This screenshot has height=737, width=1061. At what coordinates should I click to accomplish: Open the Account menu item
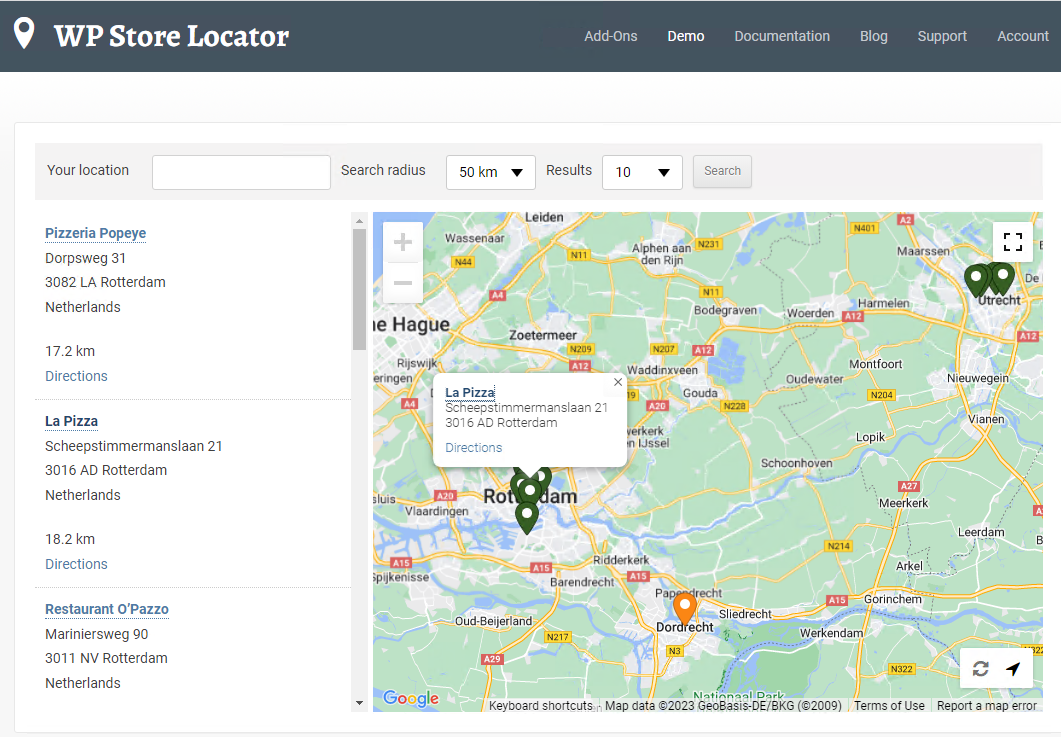(1022, 37)
